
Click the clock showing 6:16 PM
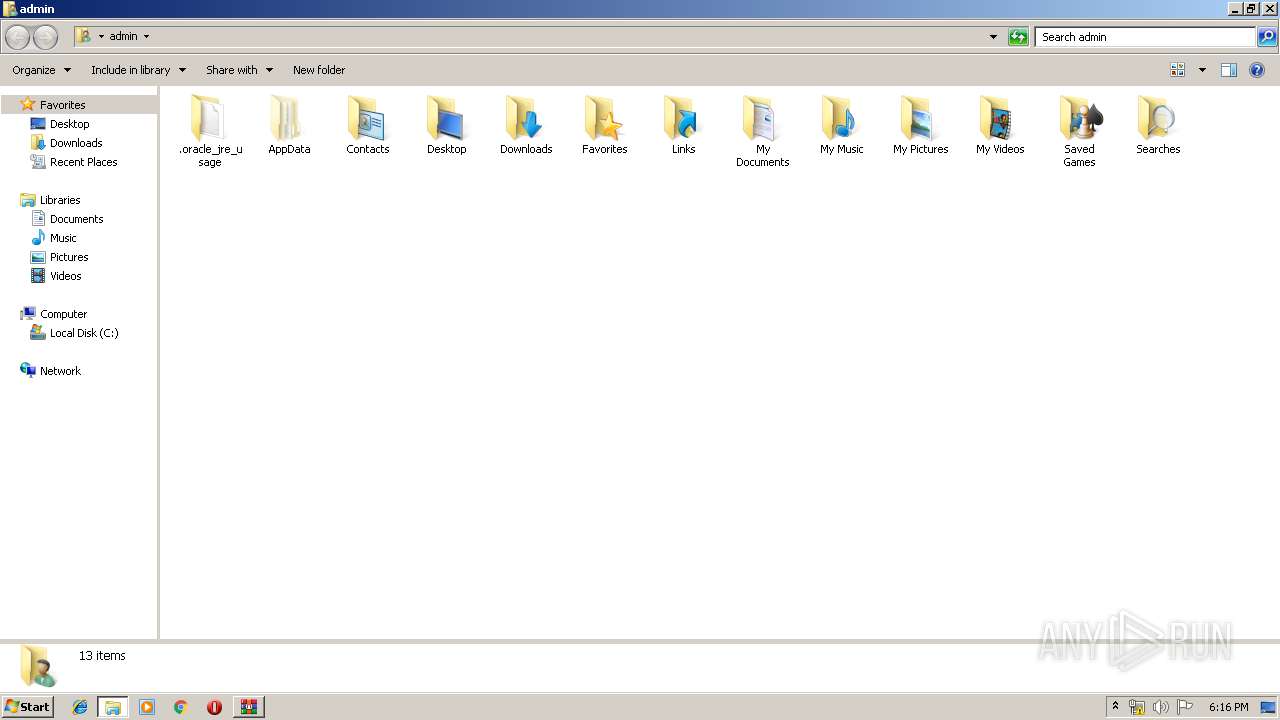(x=1228, y=707)
